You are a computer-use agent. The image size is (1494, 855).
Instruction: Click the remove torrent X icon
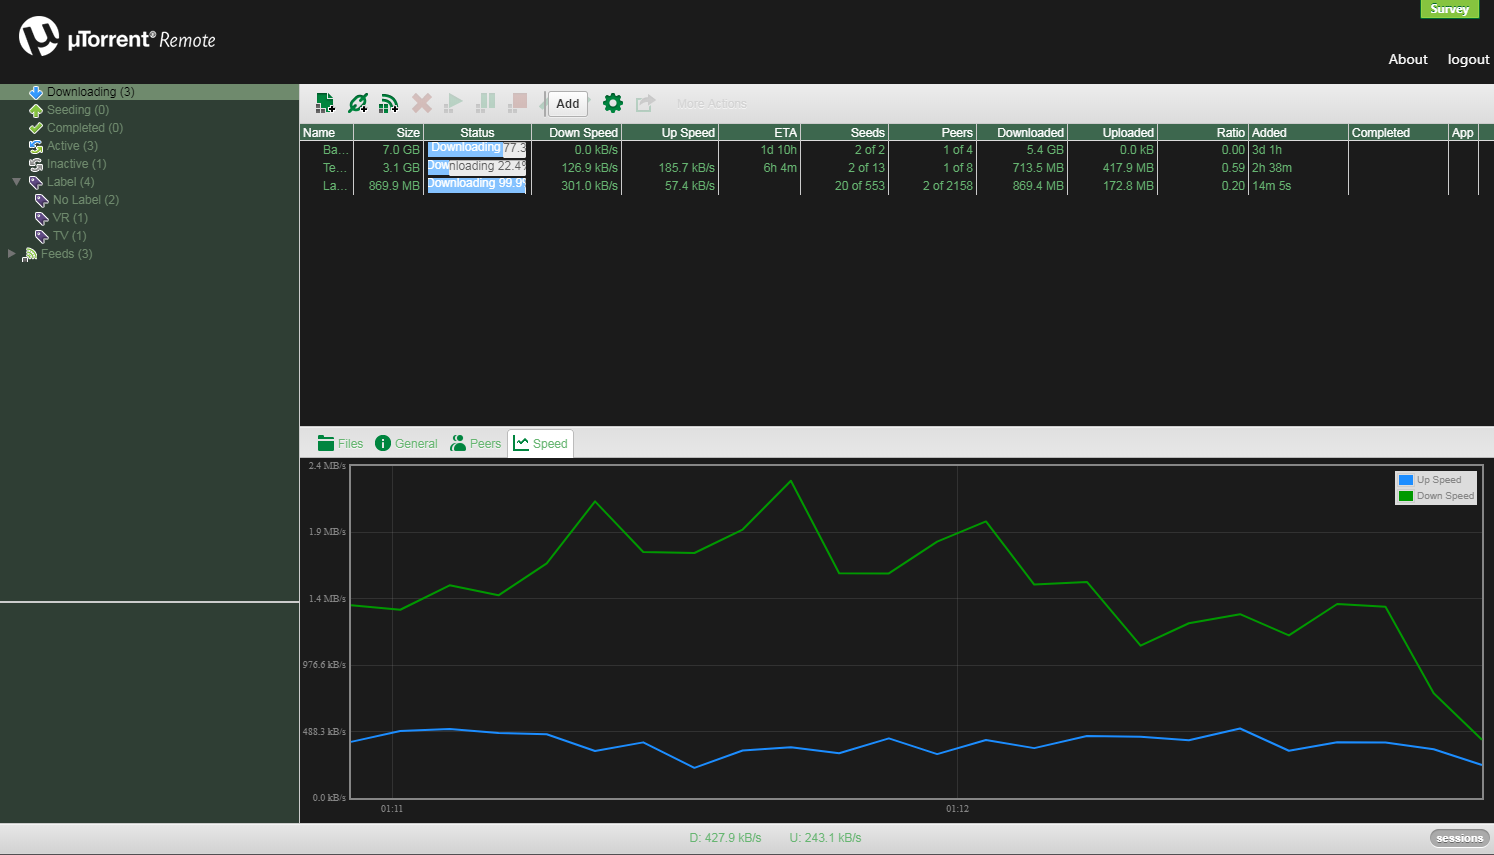pyautogui.click(x=420, y=102)
